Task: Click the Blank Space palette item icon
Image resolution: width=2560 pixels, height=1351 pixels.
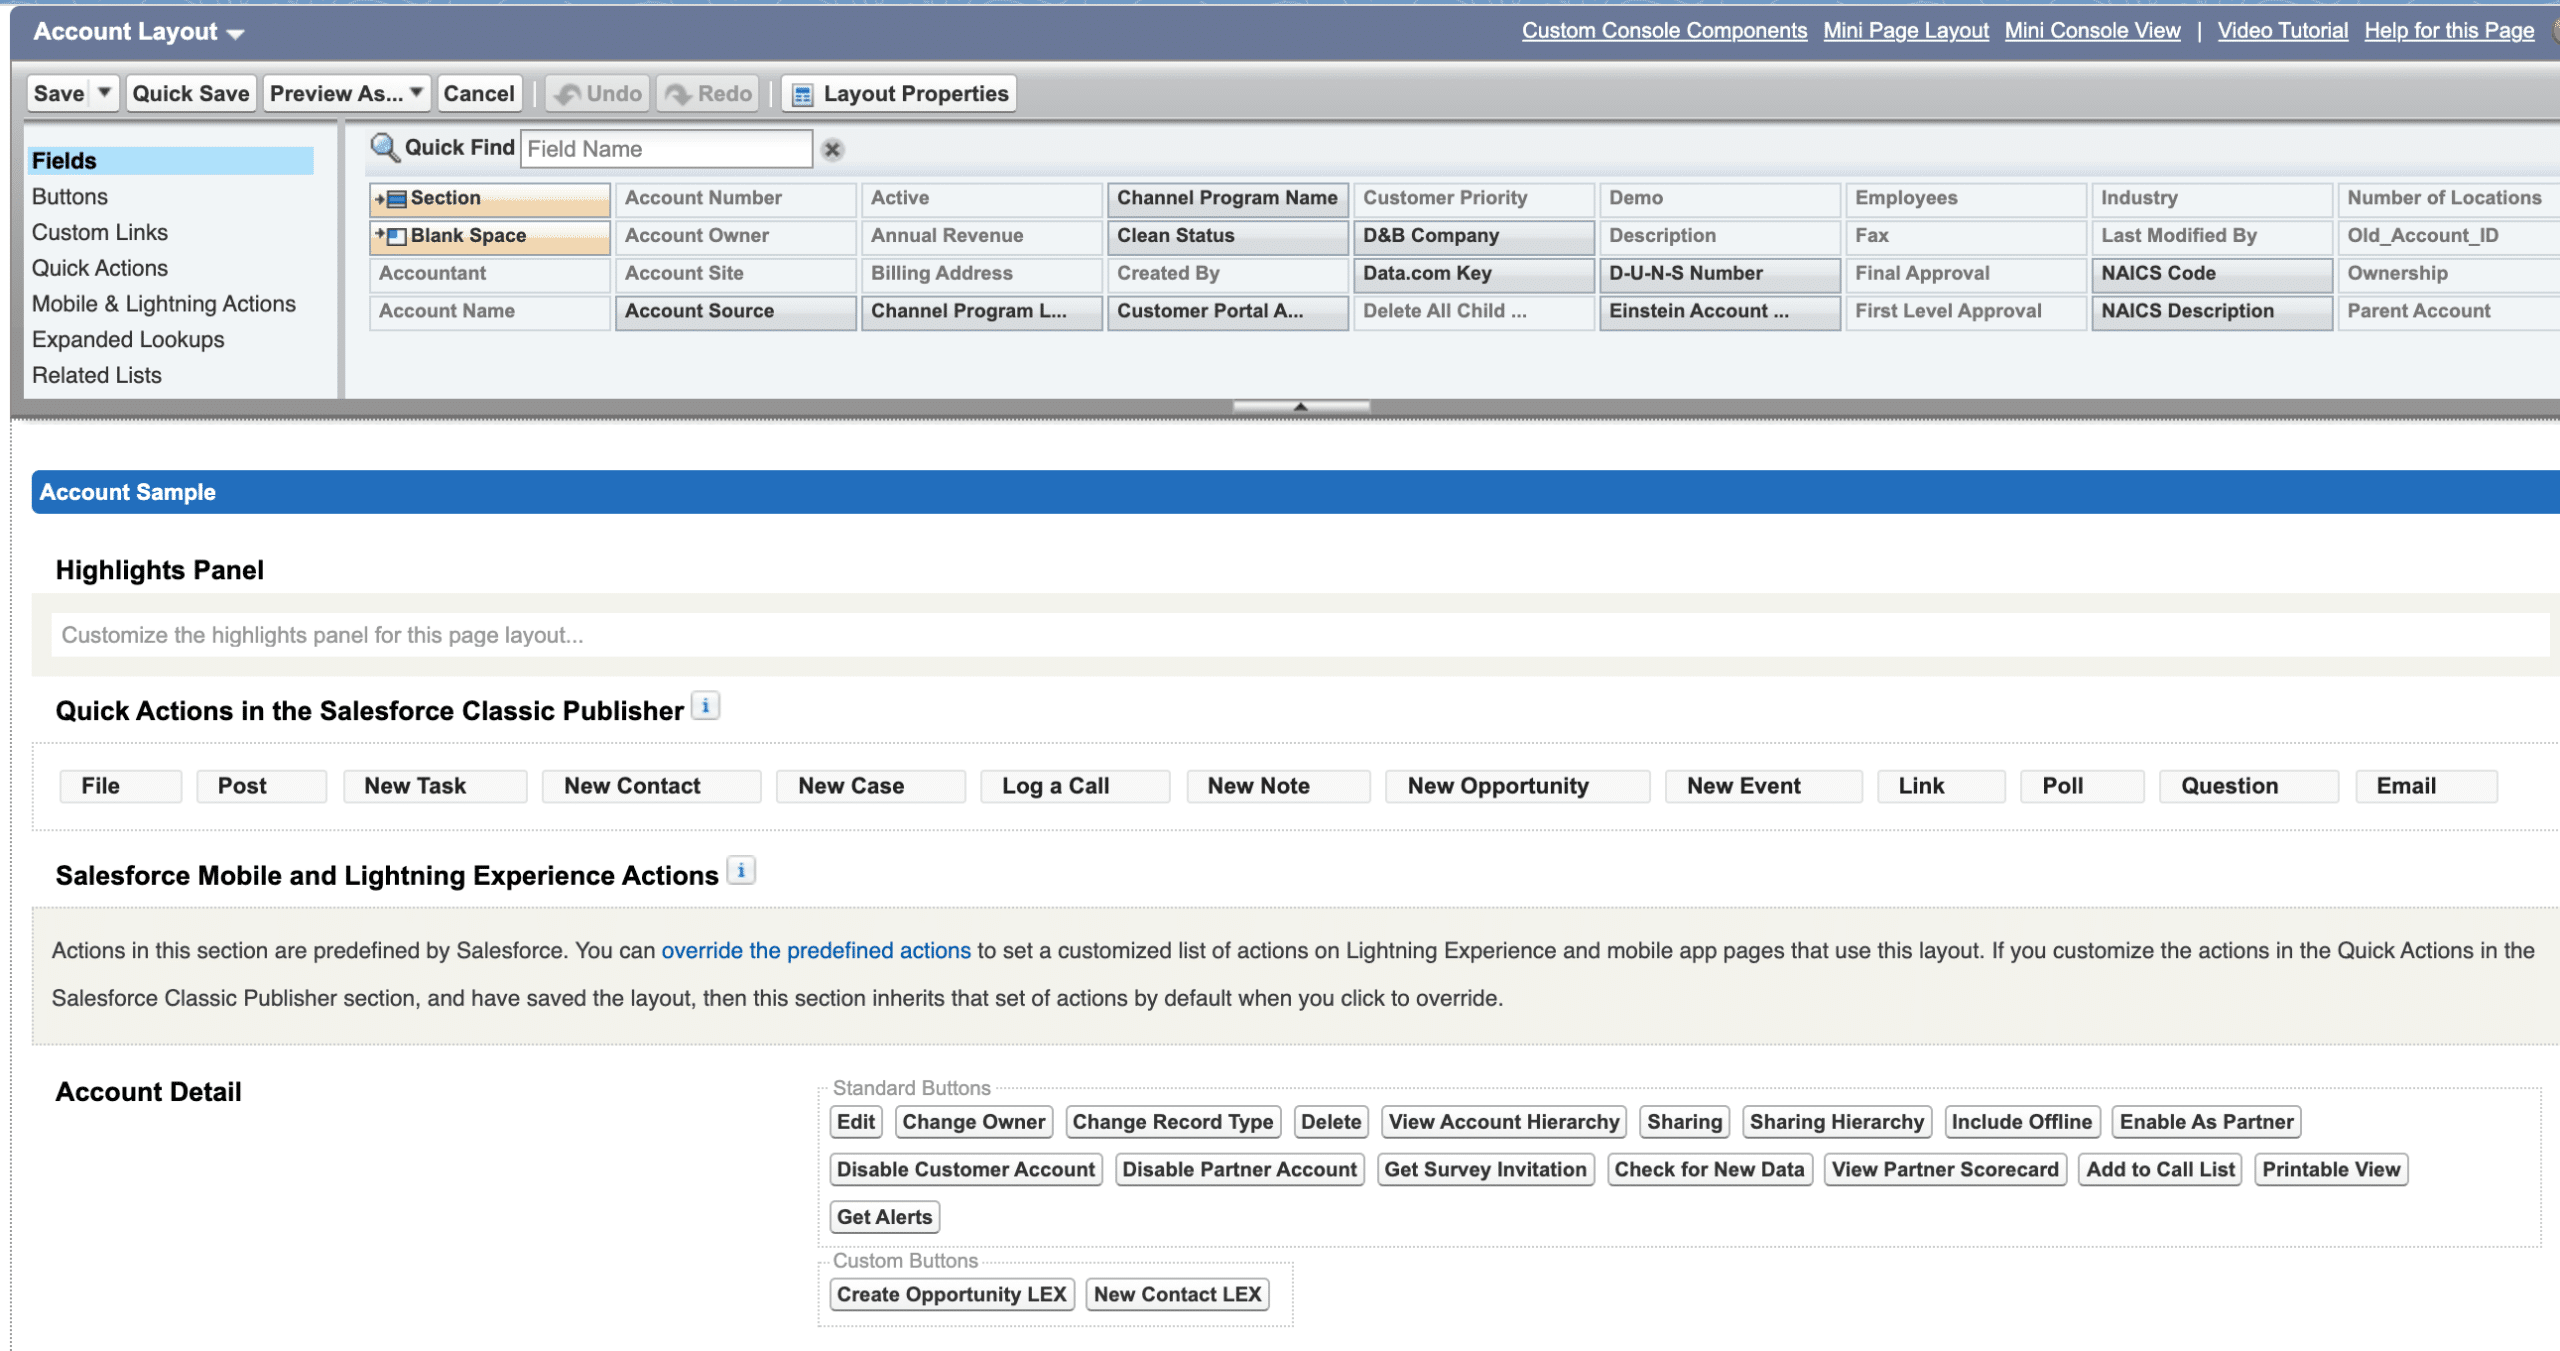Action: [395, 236]
